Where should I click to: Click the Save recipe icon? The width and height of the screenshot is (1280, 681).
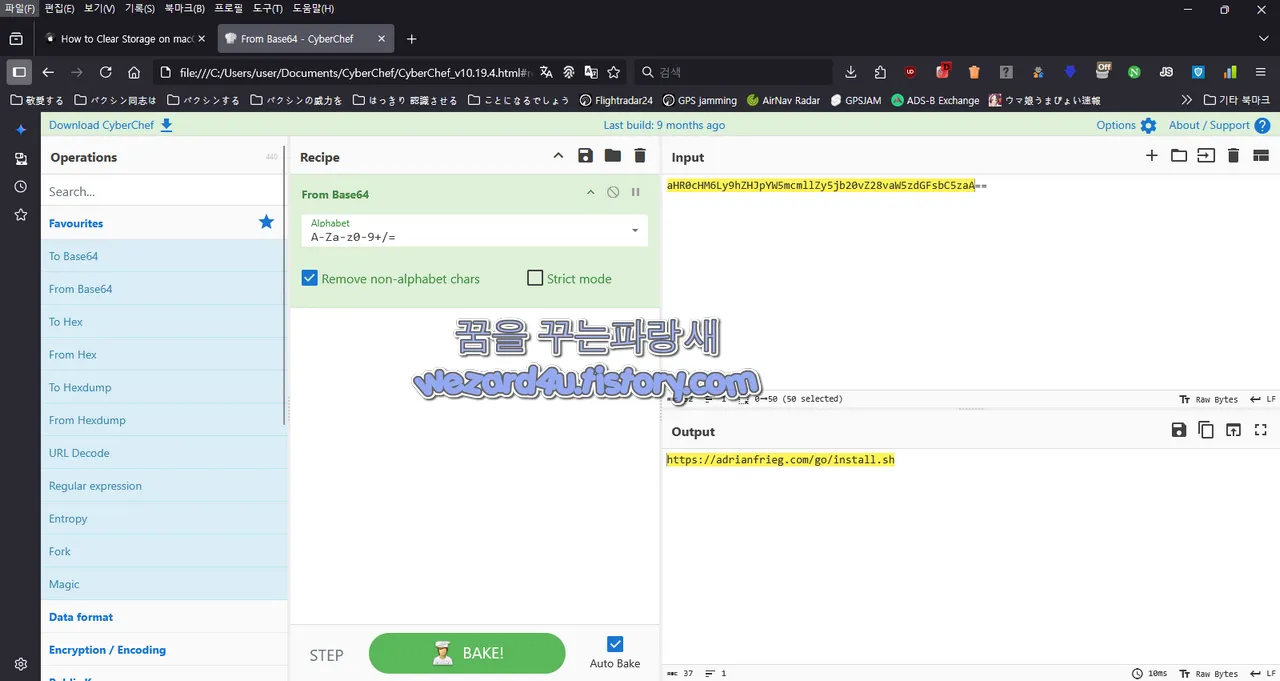pos(585,156)
